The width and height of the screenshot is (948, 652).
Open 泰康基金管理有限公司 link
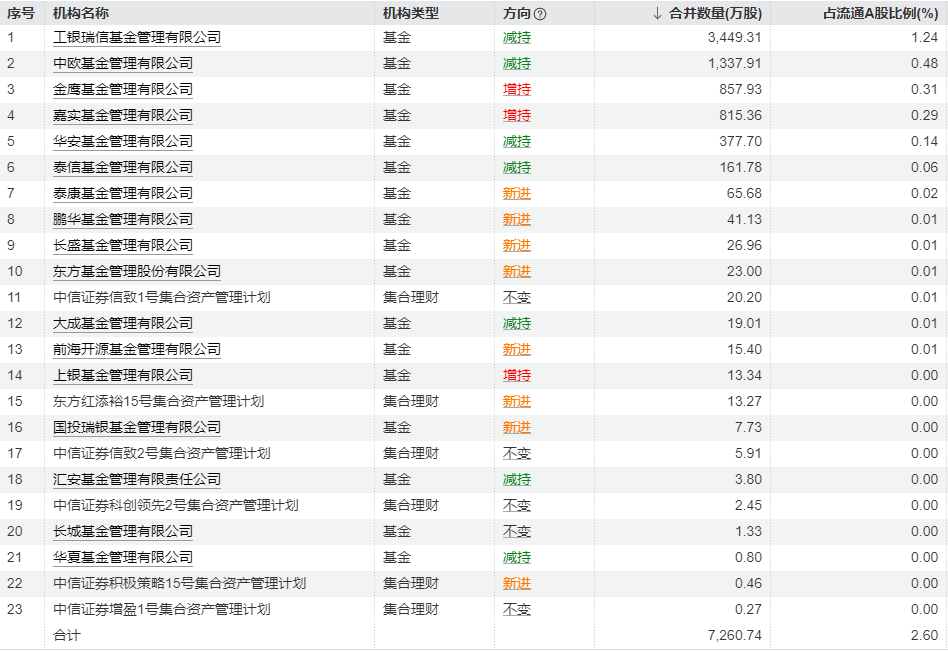tap(123, 194)
